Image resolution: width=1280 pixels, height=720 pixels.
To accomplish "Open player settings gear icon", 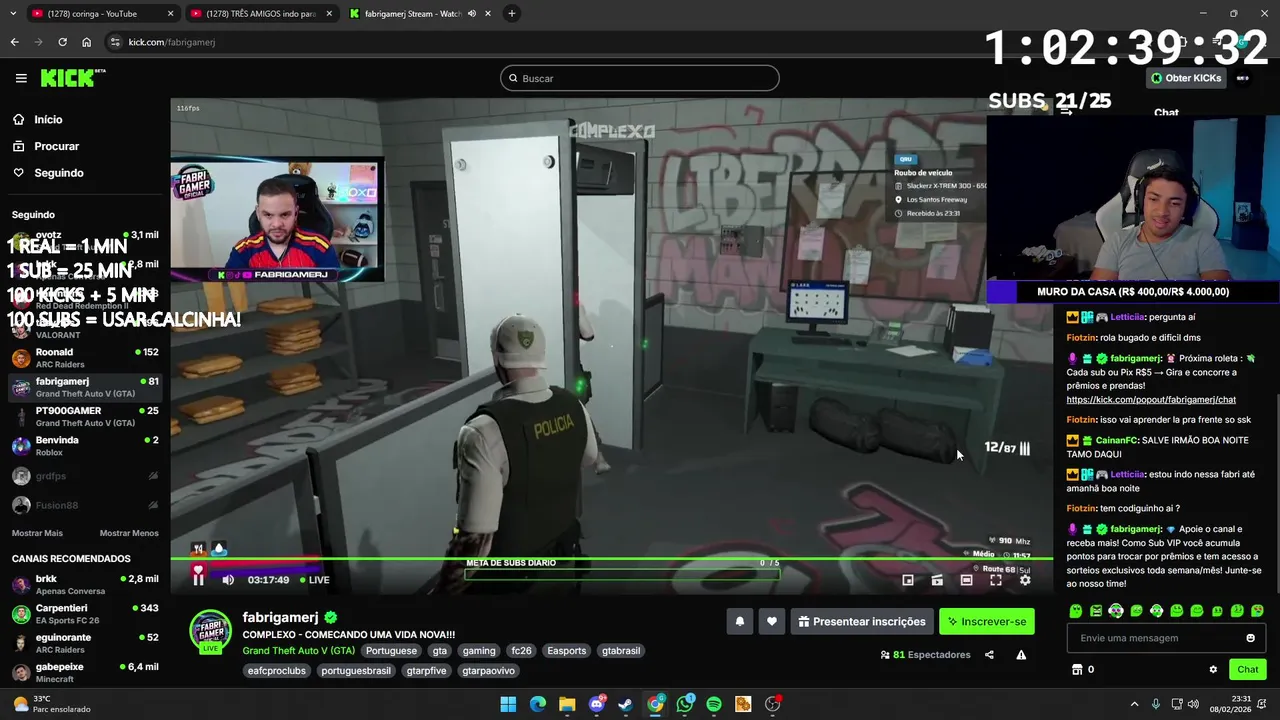I will pyautogui.click(x=1025, y=580).
